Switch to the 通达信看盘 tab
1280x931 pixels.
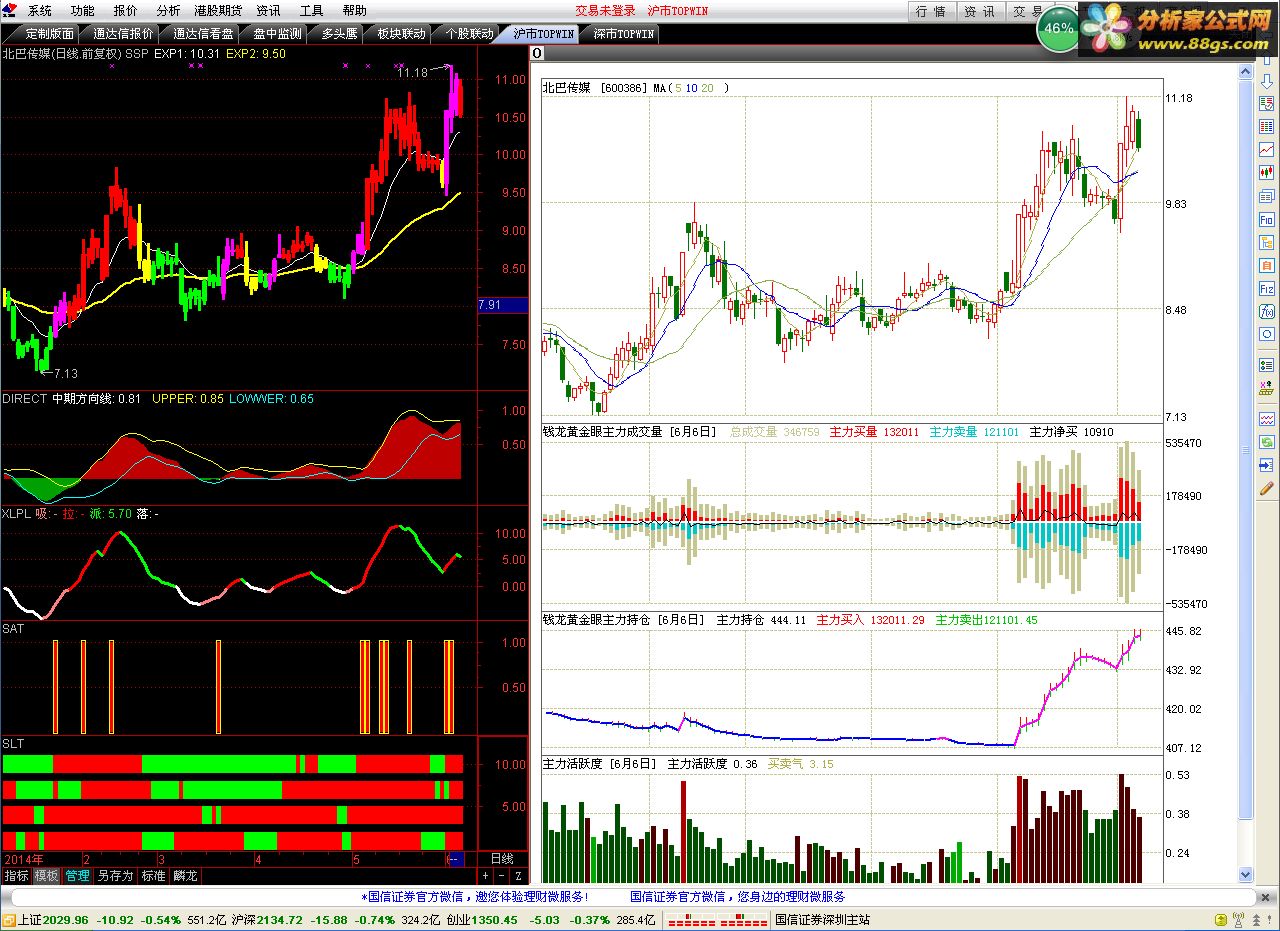pos(201,33)
